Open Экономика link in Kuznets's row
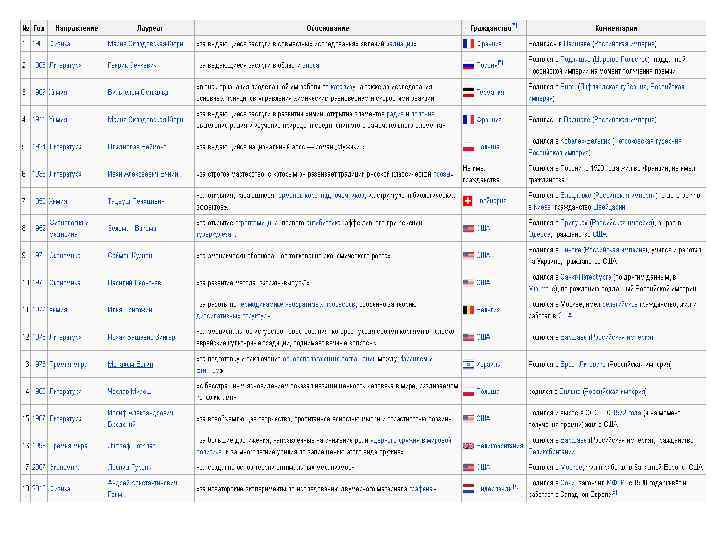 [x=65, y=255]
